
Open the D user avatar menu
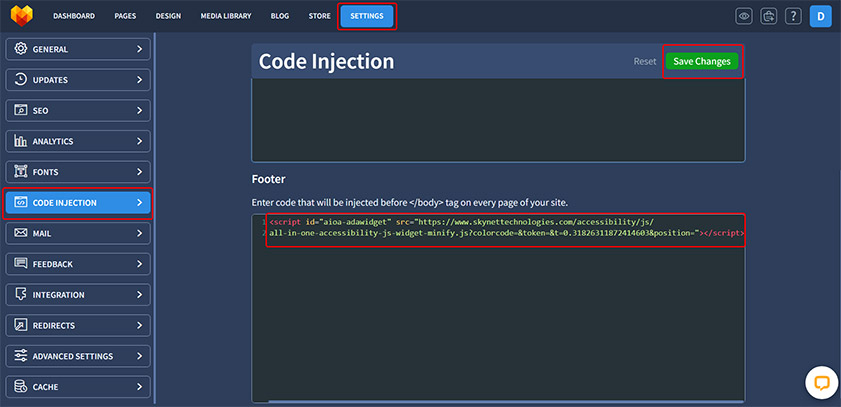pyautogui.click(x=821, y=16)
